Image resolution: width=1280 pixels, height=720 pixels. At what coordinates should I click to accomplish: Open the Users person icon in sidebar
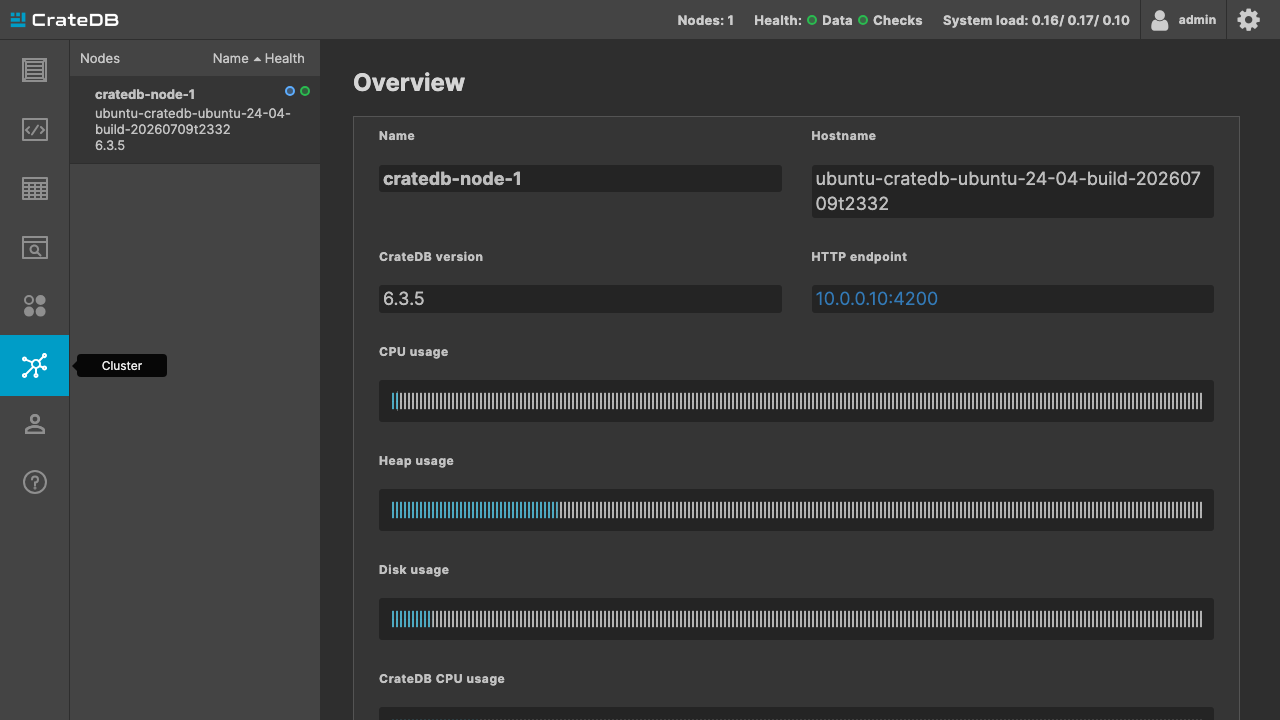point(34,424)
